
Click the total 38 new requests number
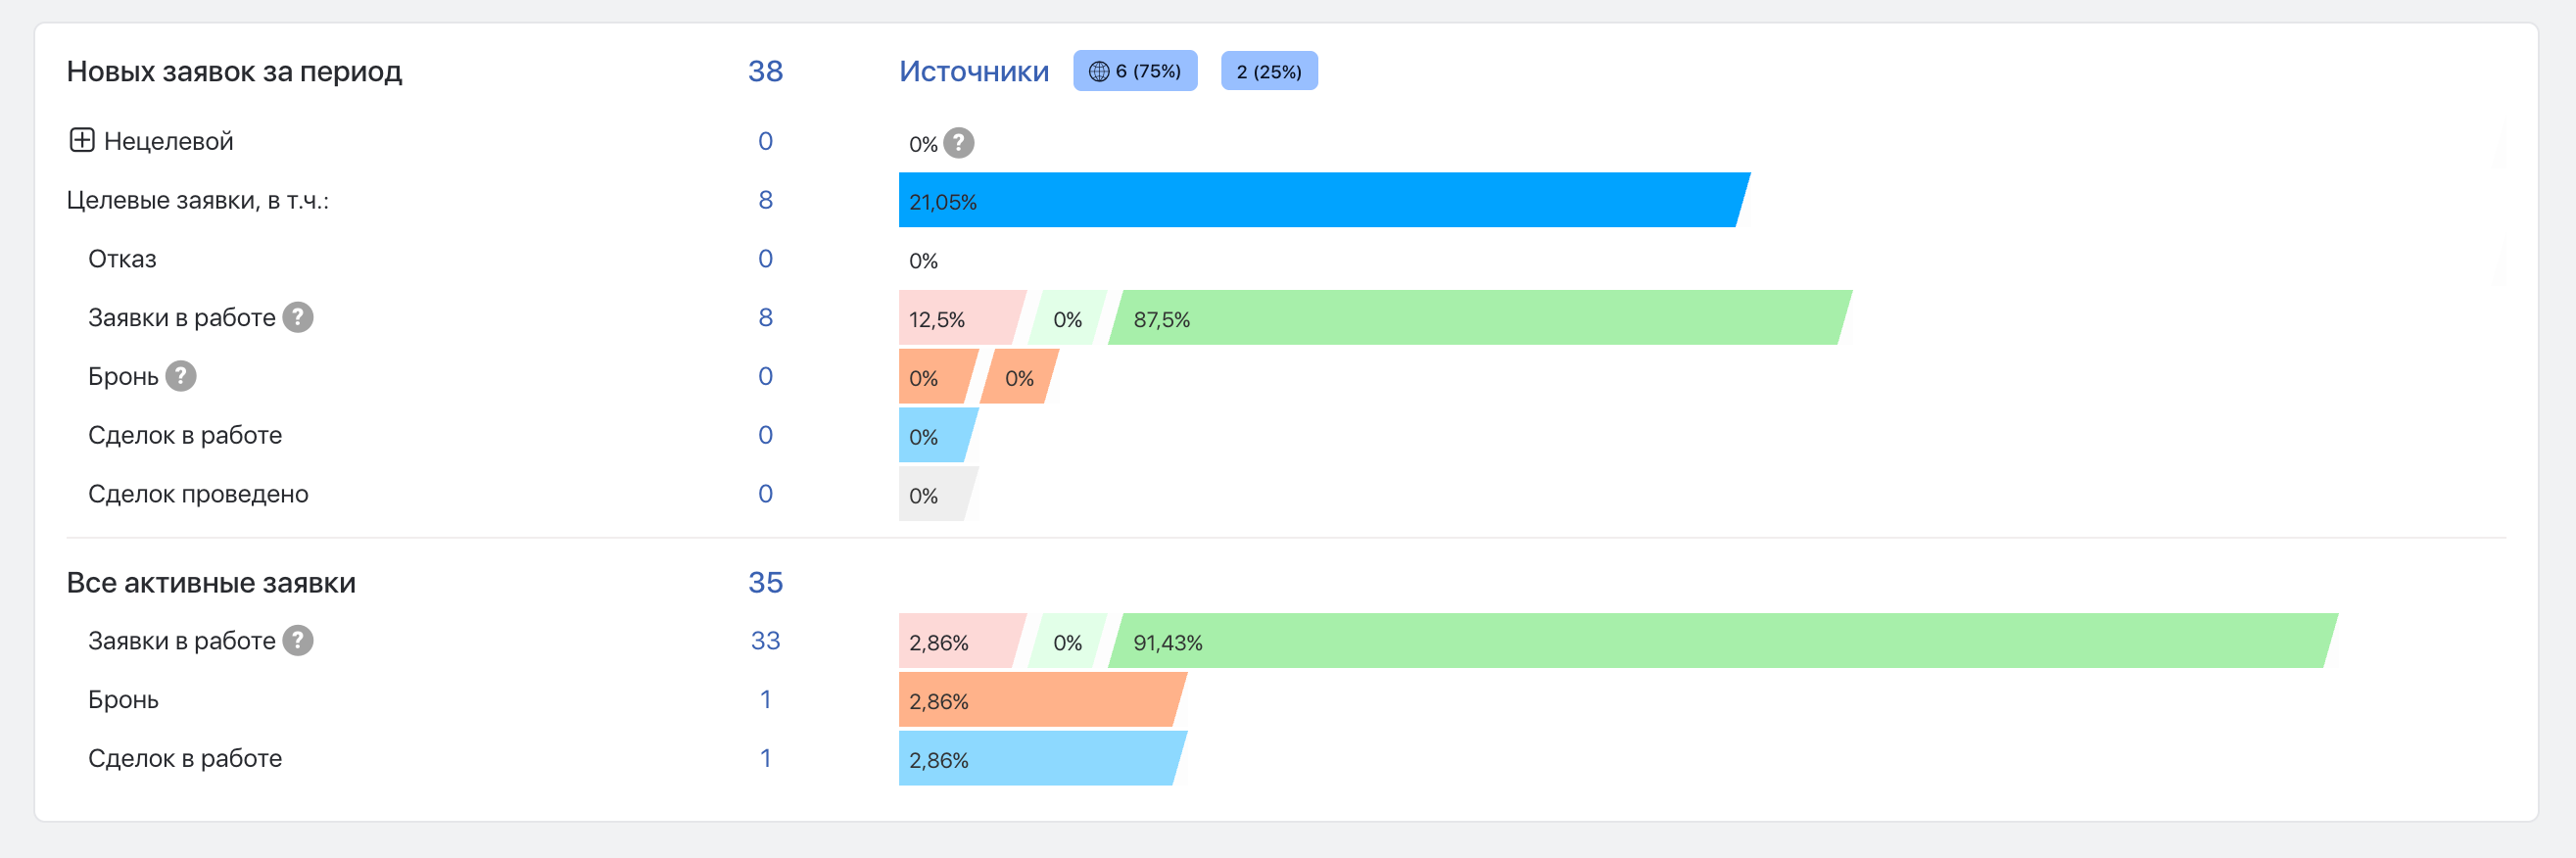[x=765, y=71]
